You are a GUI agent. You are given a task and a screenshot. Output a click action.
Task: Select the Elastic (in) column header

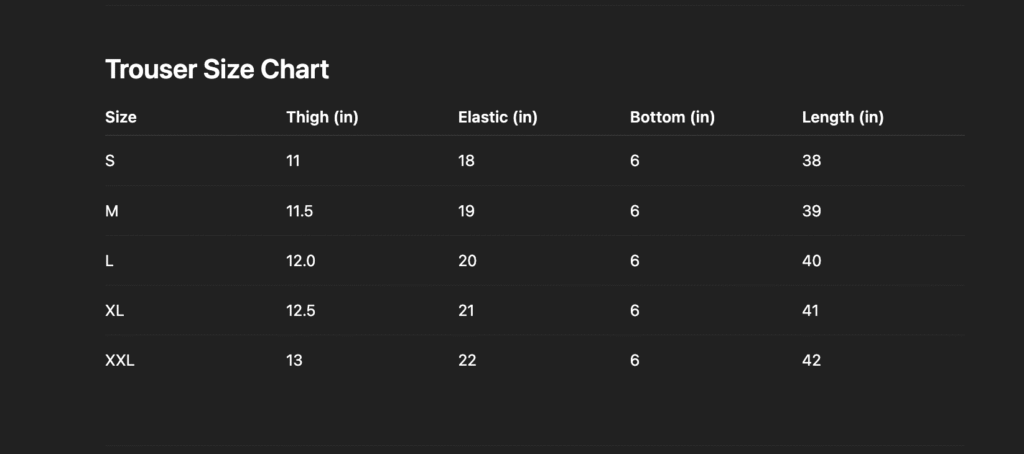click(x=497, y=117)
